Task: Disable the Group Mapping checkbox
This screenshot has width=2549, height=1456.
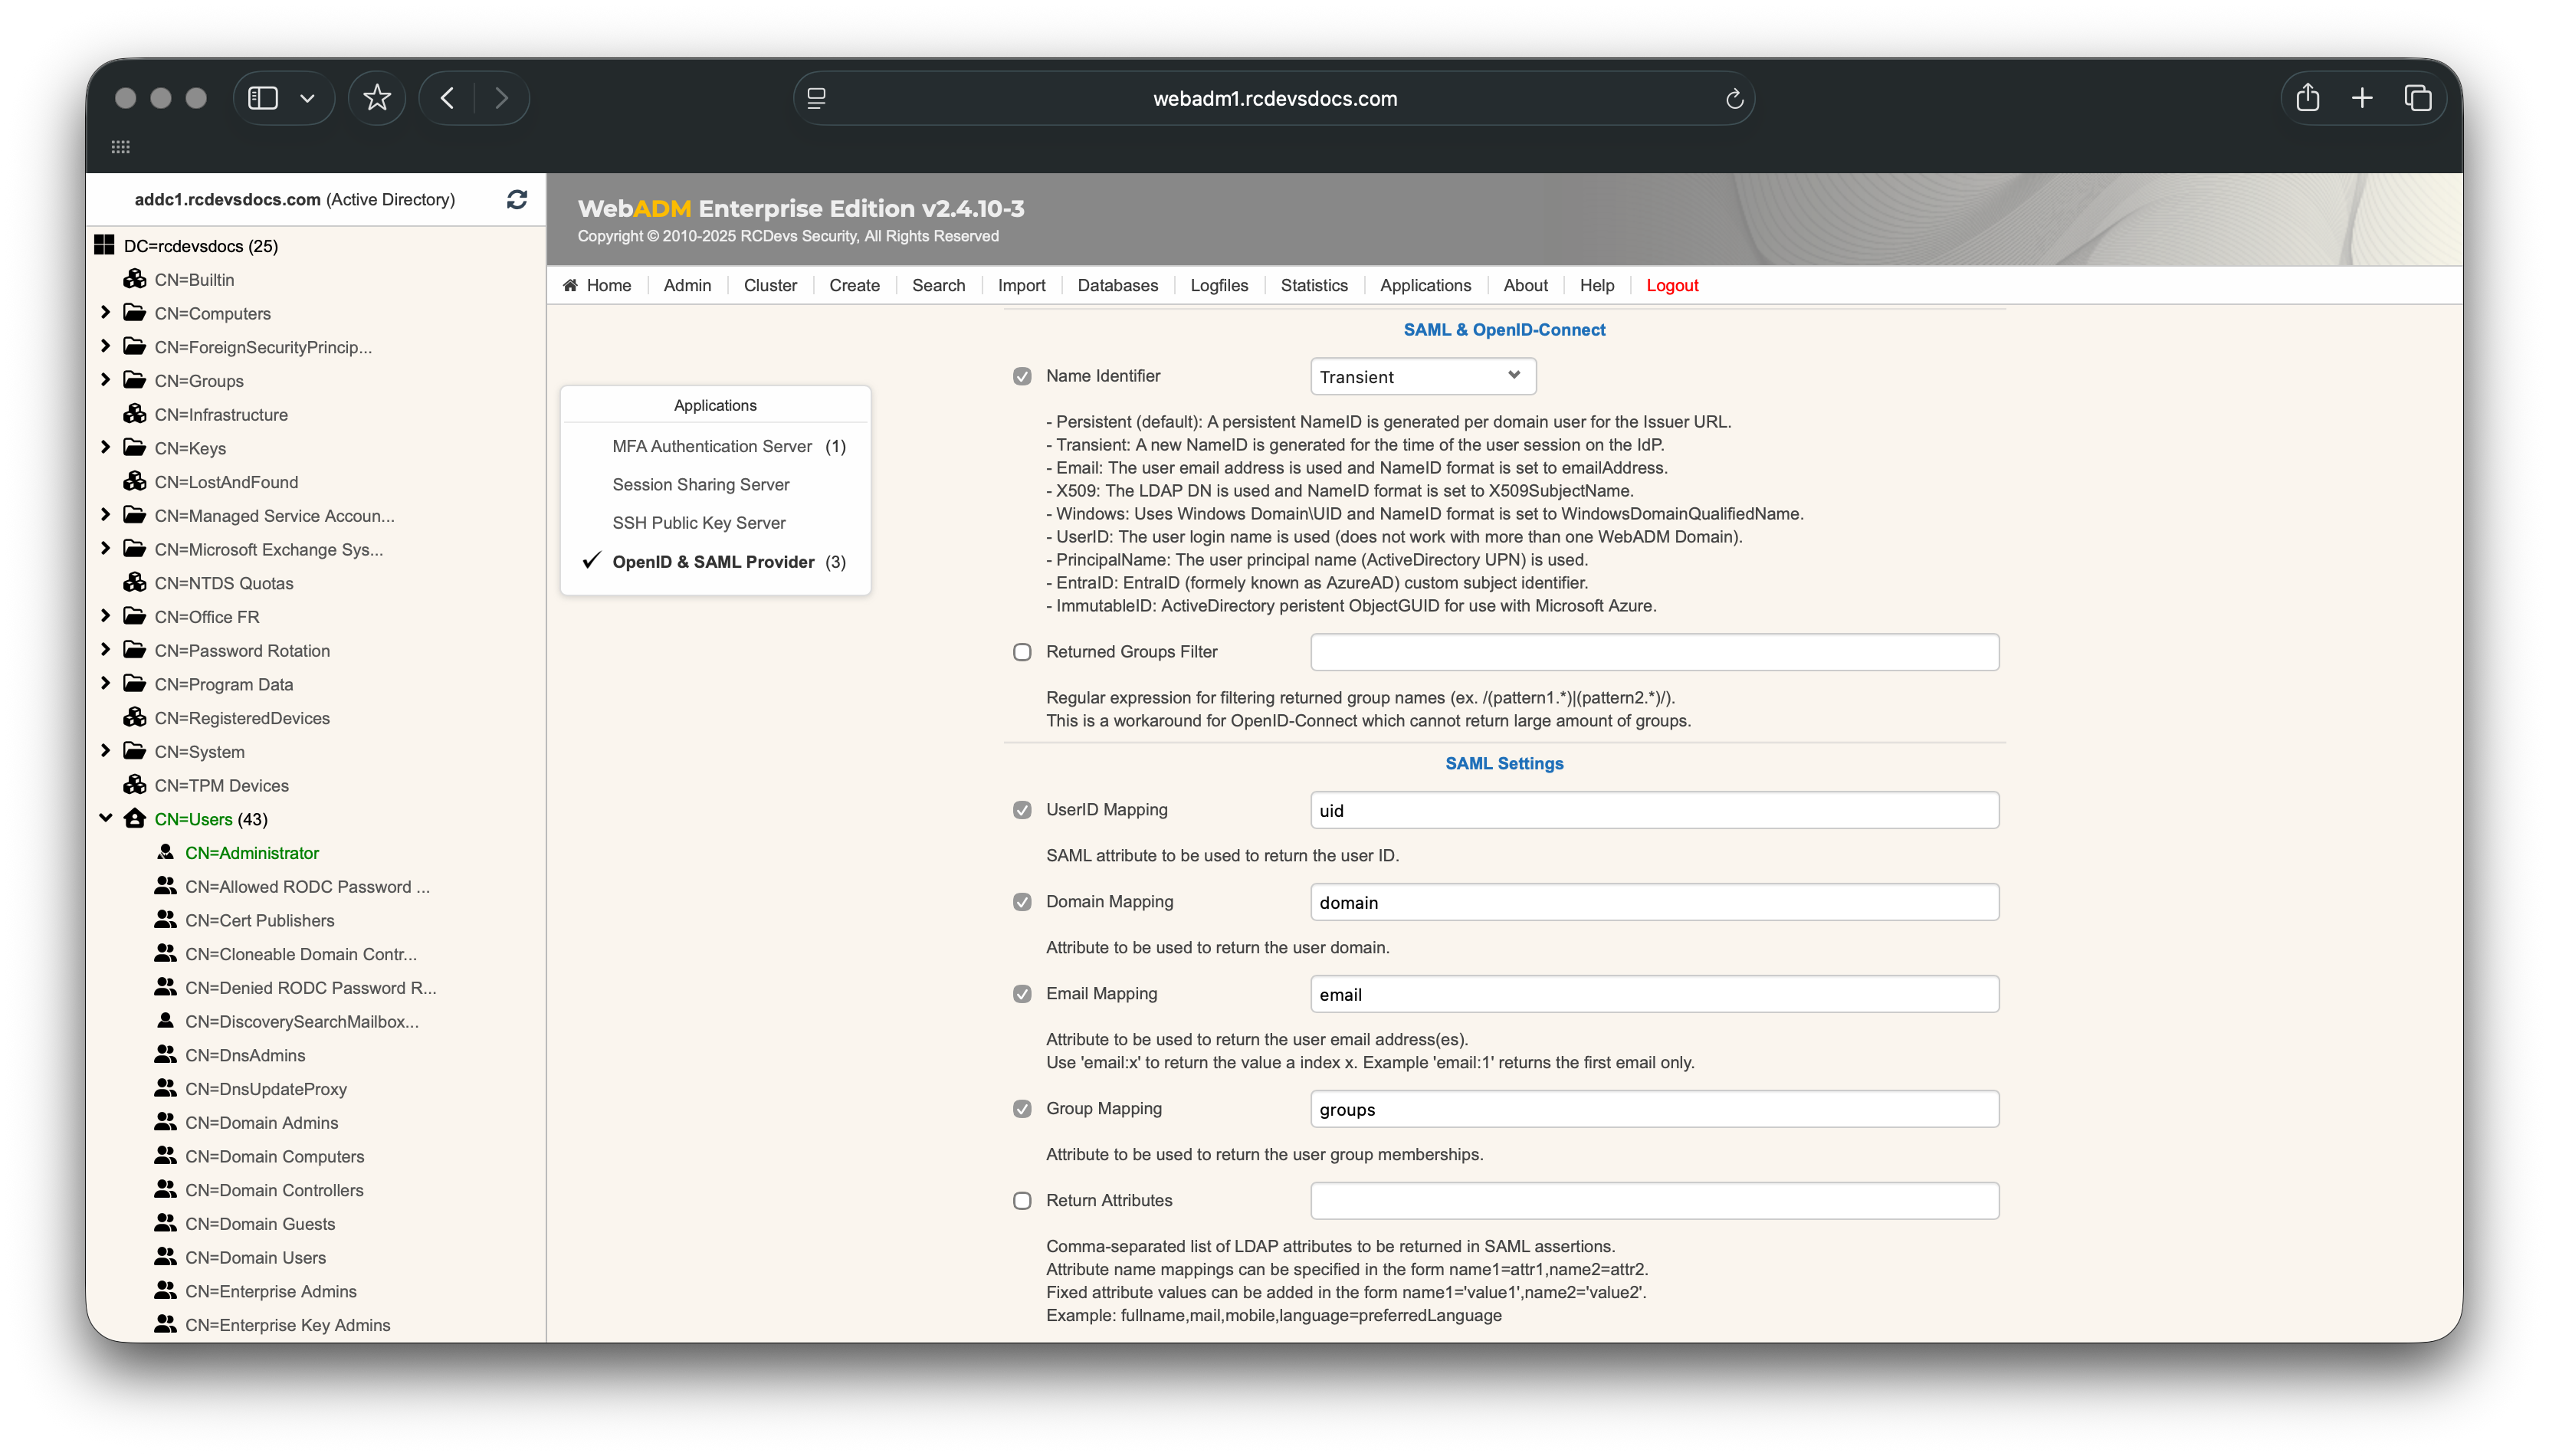Action: tap(1022, 1108)
